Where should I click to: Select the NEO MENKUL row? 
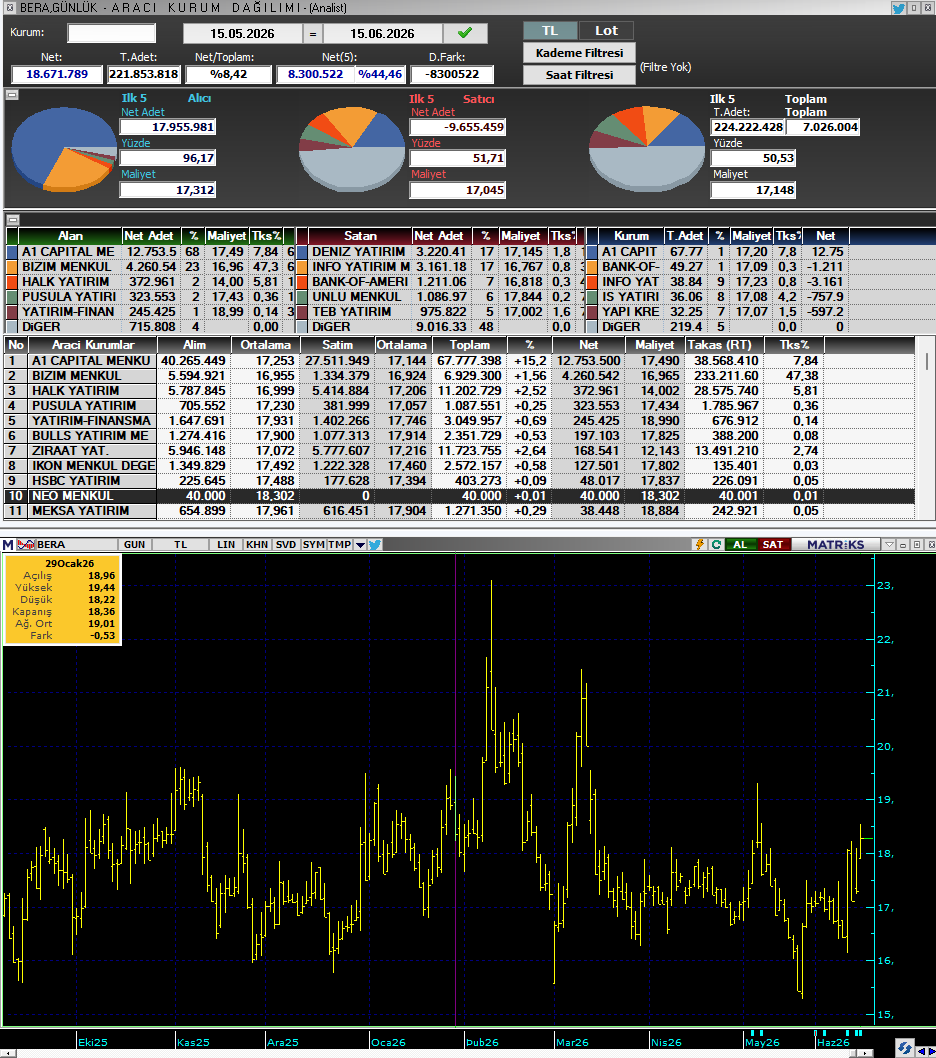[459, 496]
